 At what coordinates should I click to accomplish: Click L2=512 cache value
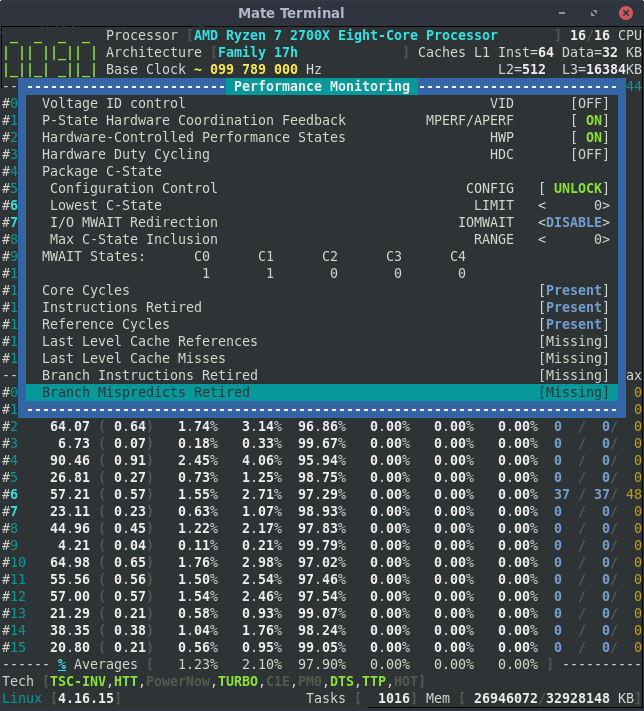[x=522, y=69]
